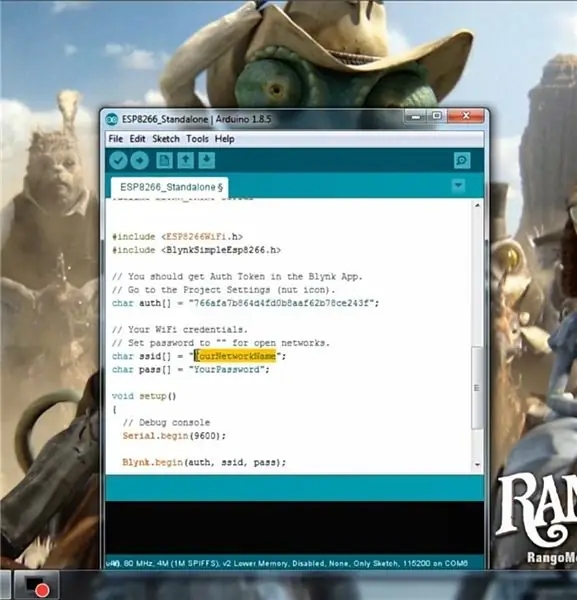Screen dimensions: 577x600
Task: Click the screen recorder taskbar icon
Action: click(x=37, y=585)
